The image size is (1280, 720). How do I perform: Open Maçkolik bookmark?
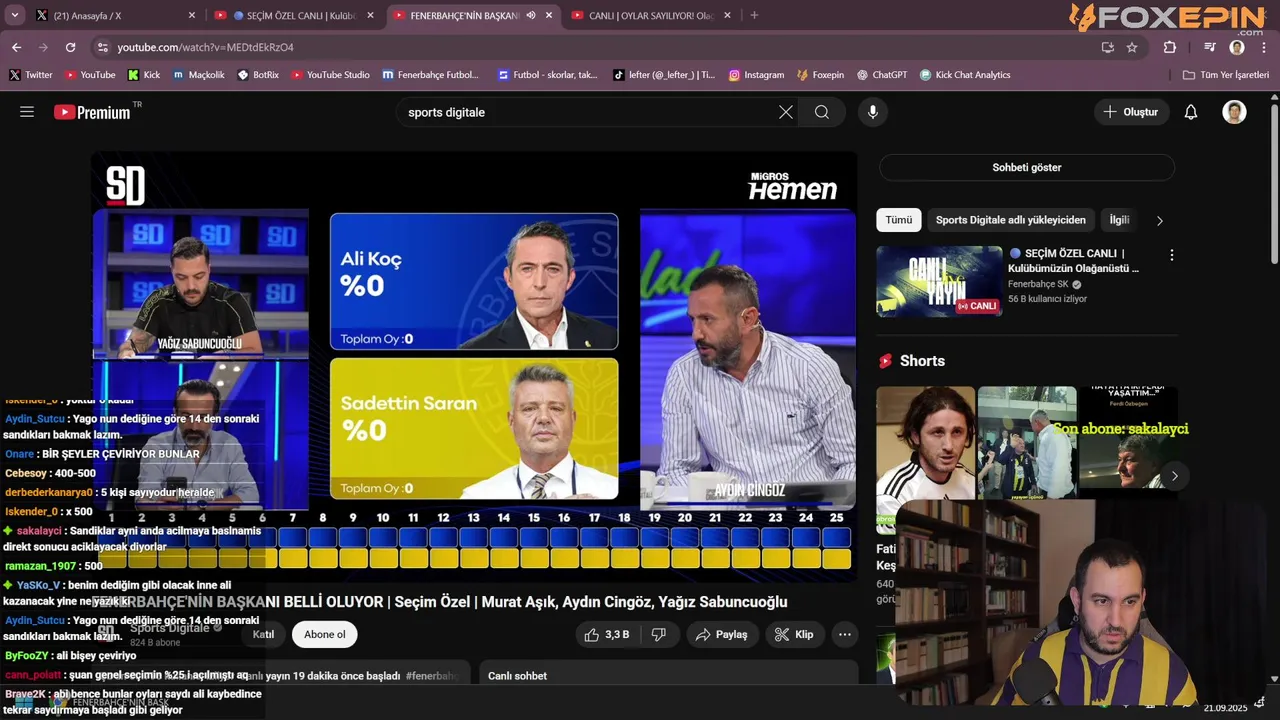coord(198,75)
